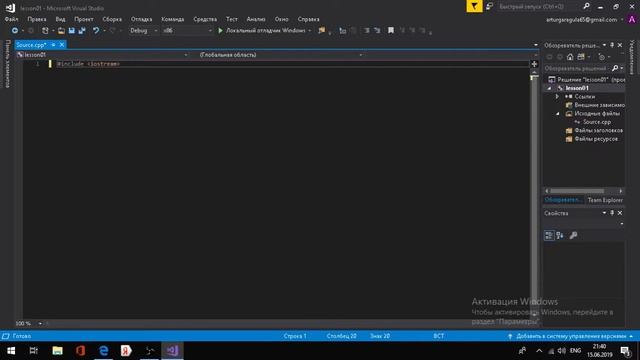Pin the Solution Explorer panel
The image size is (640, 360).
tap(612, 45)
